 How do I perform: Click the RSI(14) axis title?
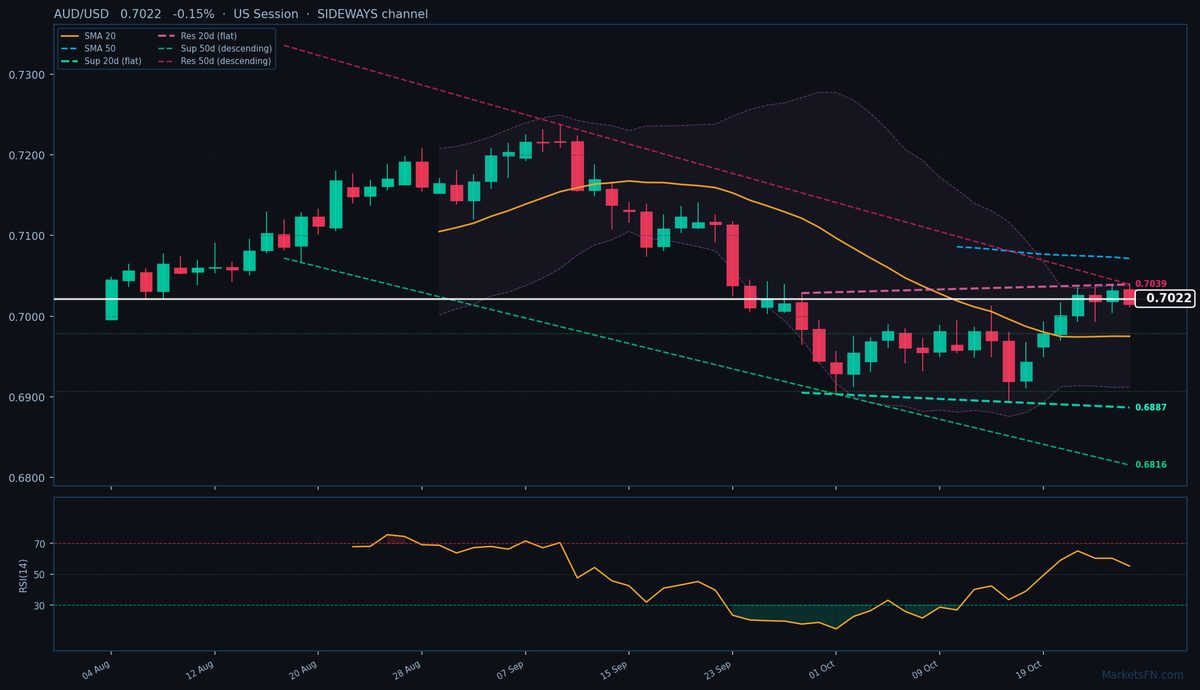[x=22, y=574]
